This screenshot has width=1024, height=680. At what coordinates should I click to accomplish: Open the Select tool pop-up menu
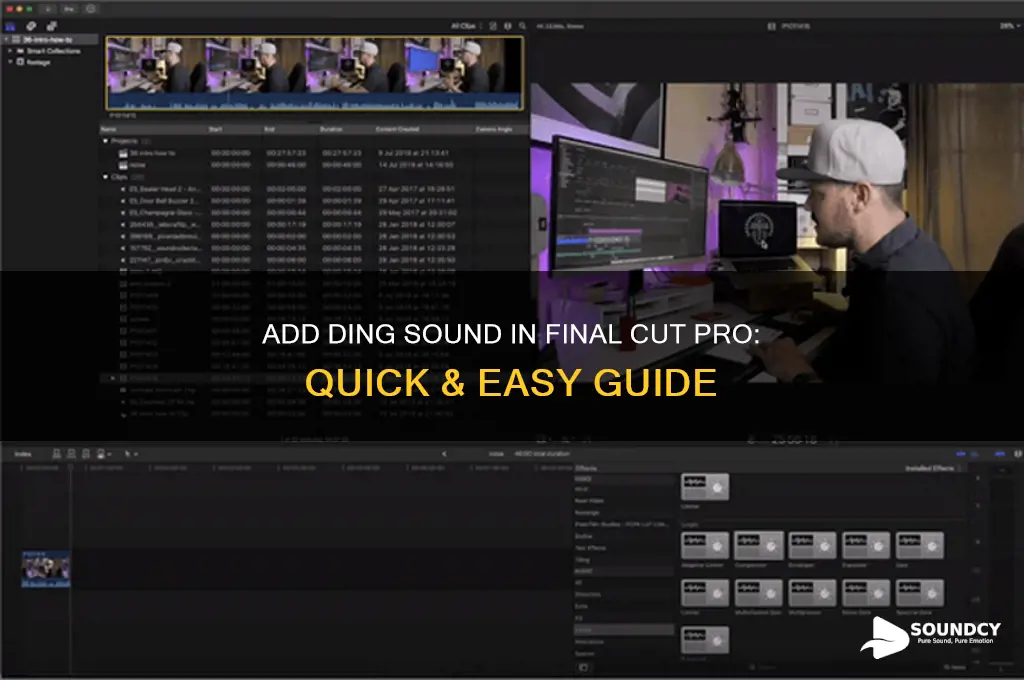coord(131,453)
